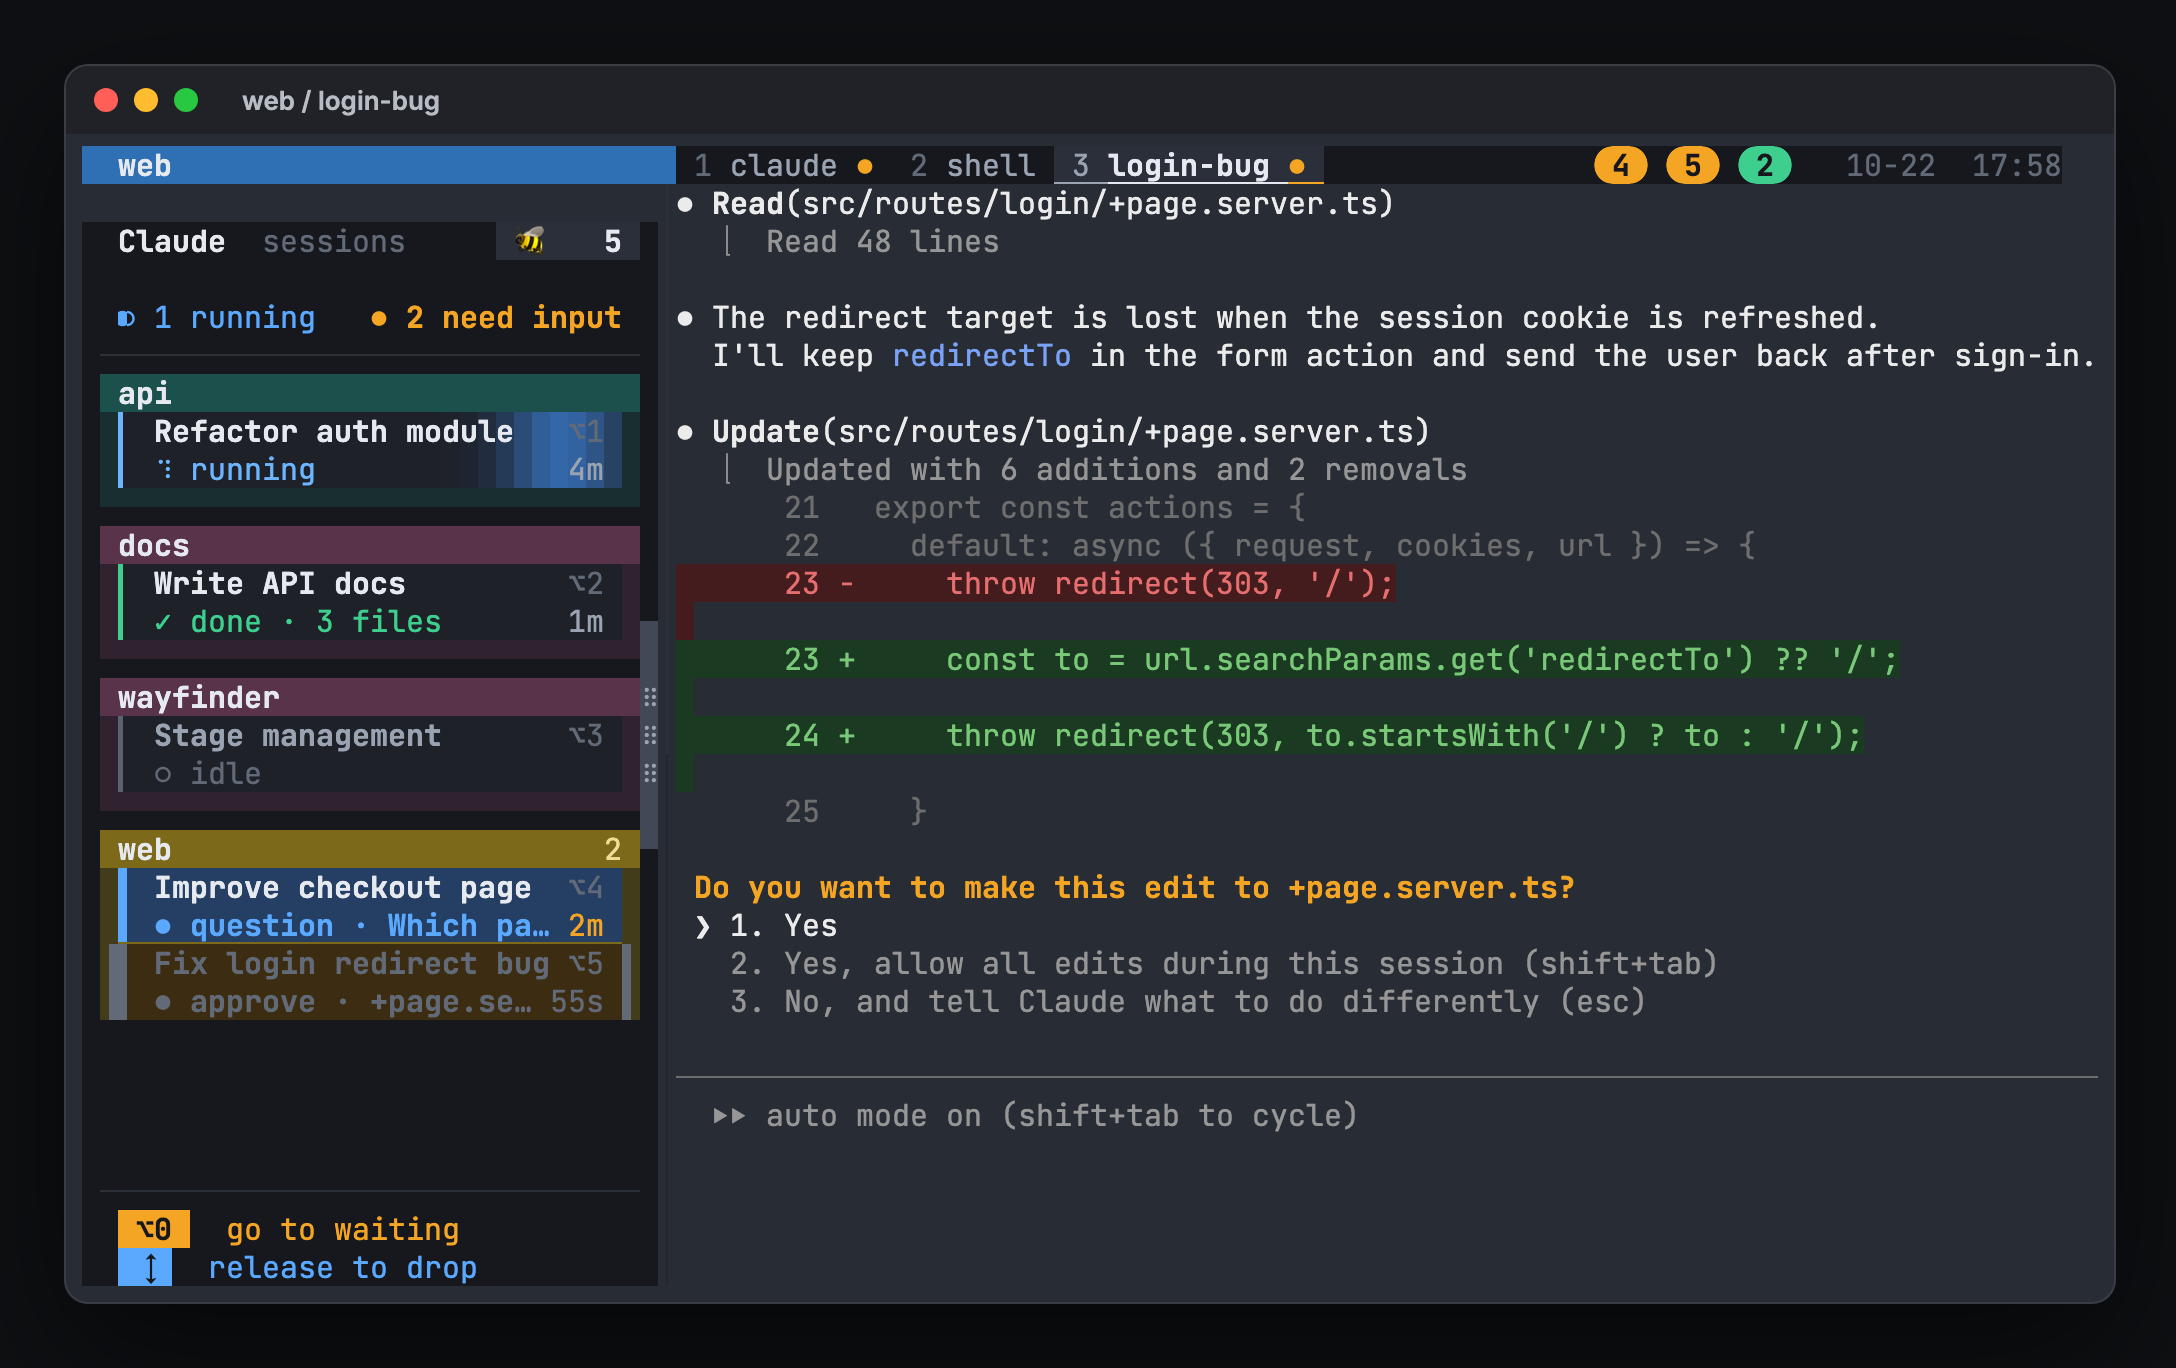Click the green checkmark on Write API docs
Viewport: 2176px width, 1368px height.
(163, 622)
